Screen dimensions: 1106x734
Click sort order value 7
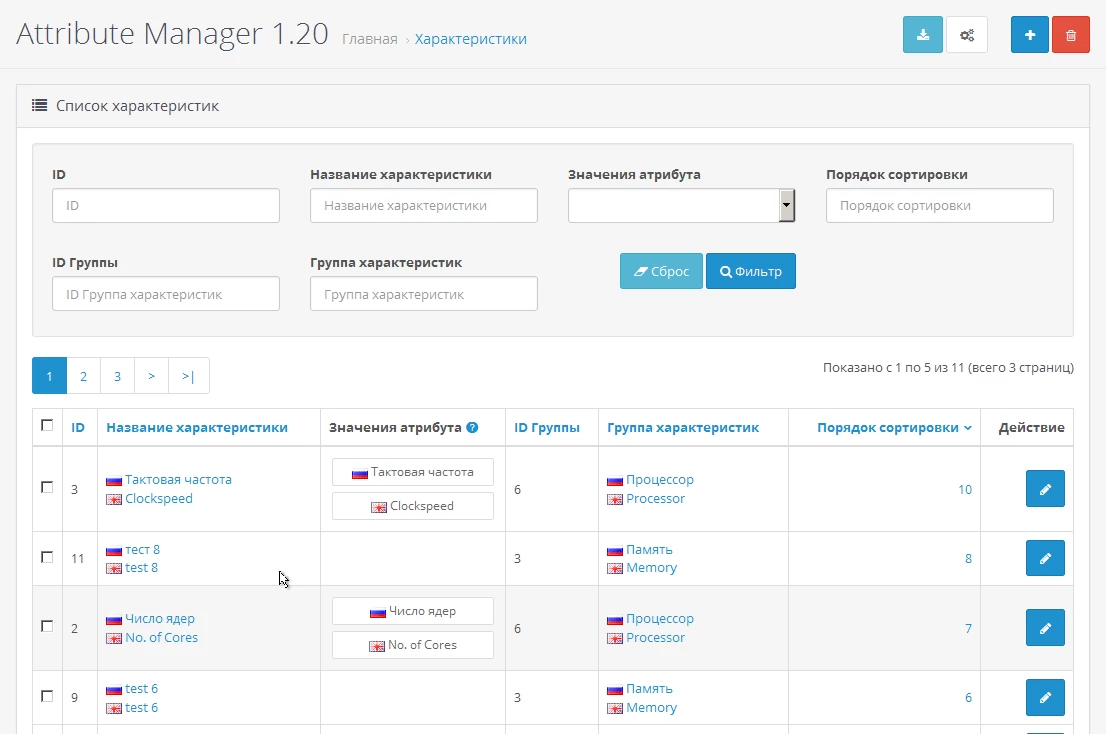coord(968,628)
